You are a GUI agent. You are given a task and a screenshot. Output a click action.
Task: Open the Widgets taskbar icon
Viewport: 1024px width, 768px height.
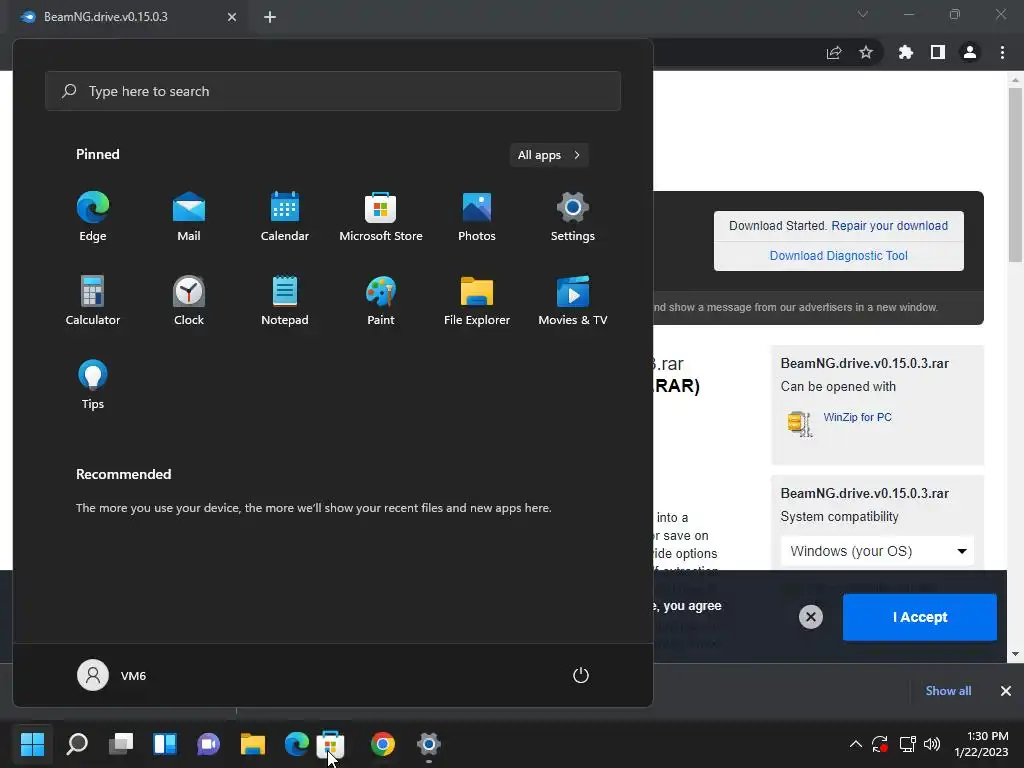point(165,743)
